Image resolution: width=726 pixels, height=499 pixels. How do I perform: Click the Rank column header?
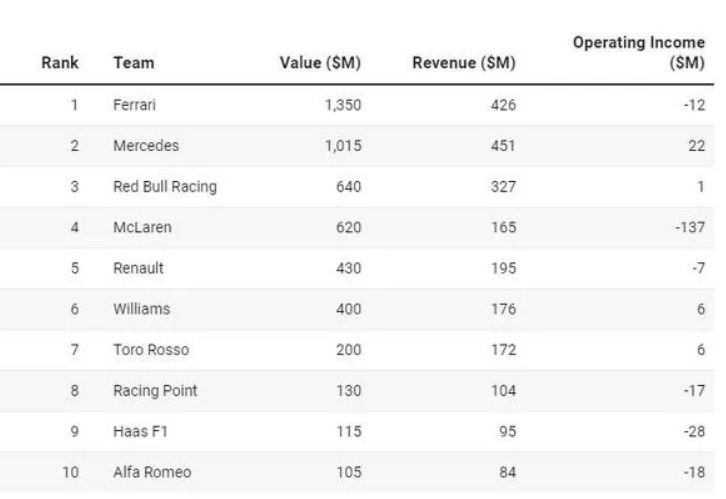60,62
